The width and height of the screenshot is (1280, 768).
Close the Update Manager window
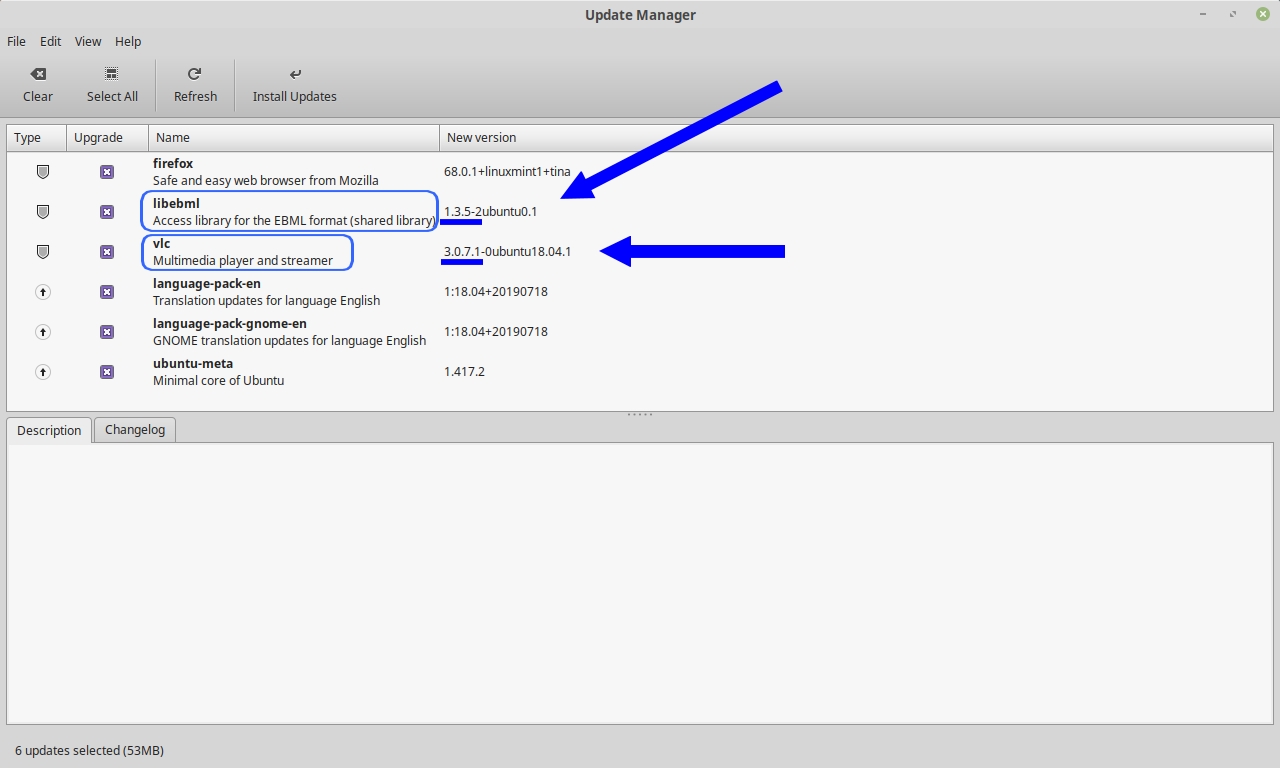[1263, 14]
